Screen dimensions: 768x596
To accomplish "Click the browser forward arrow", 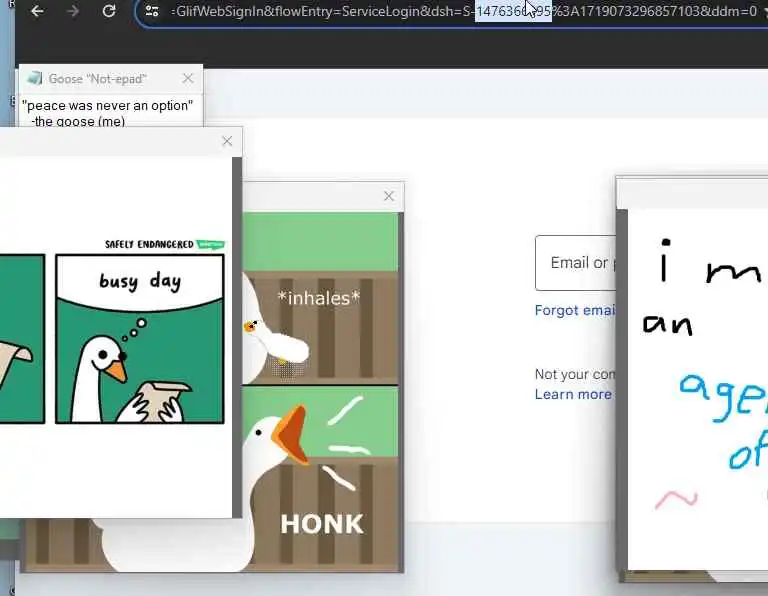I will tap(72, 11).
